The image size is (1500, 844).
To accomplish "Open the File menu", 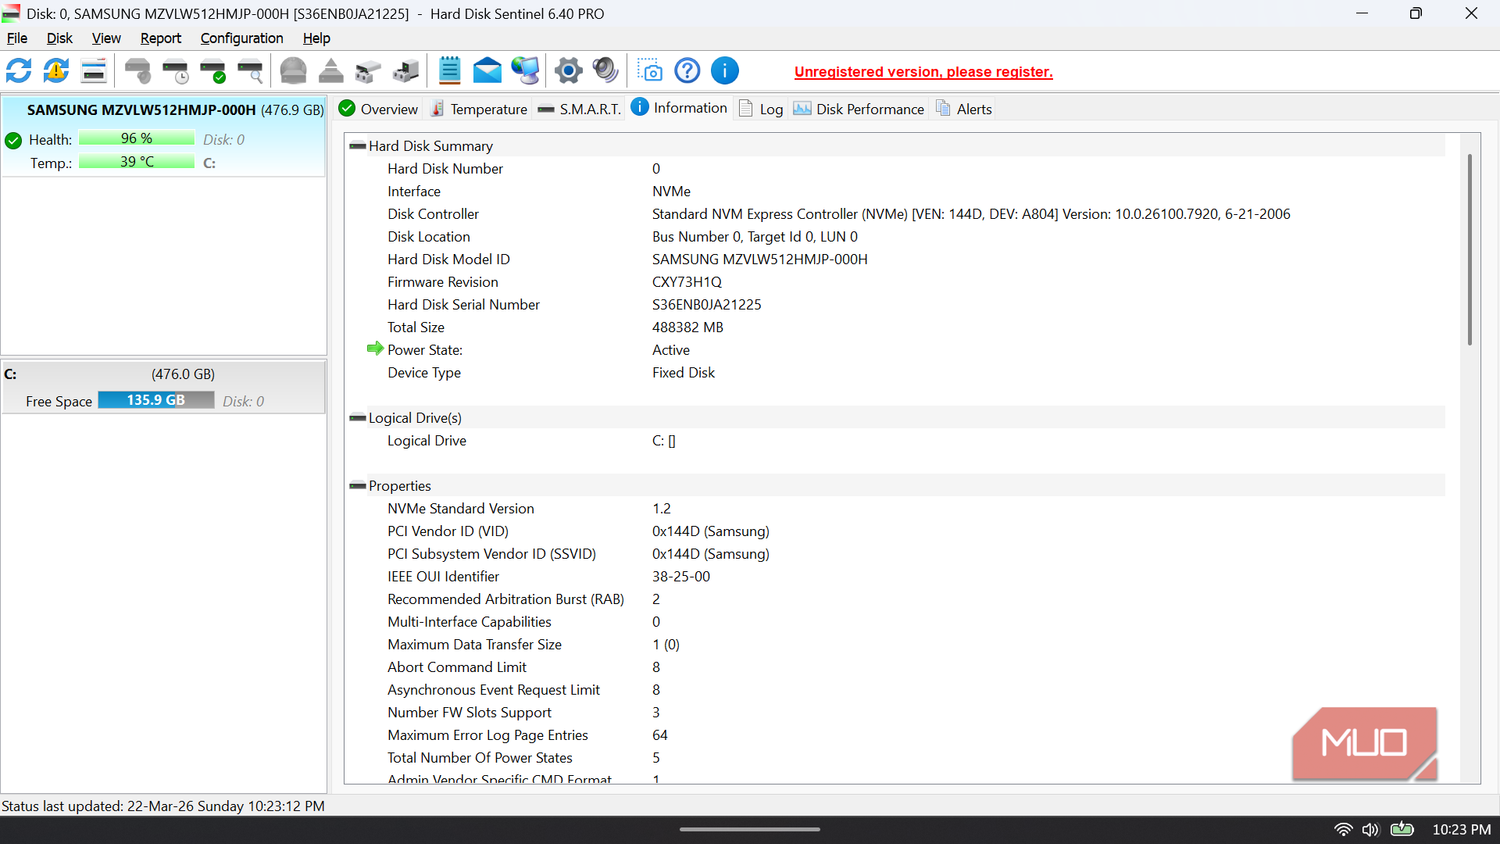I will tap(17, 38).
